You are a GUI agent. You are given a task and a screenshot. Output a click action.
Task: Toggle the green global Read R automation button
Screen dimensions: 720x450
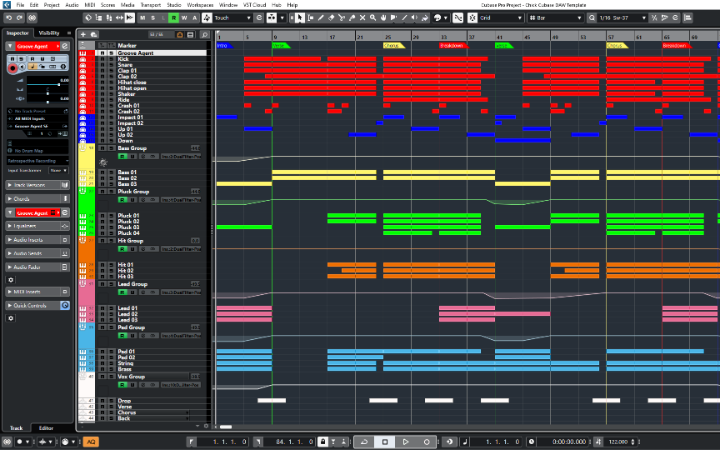click(174, 18)
